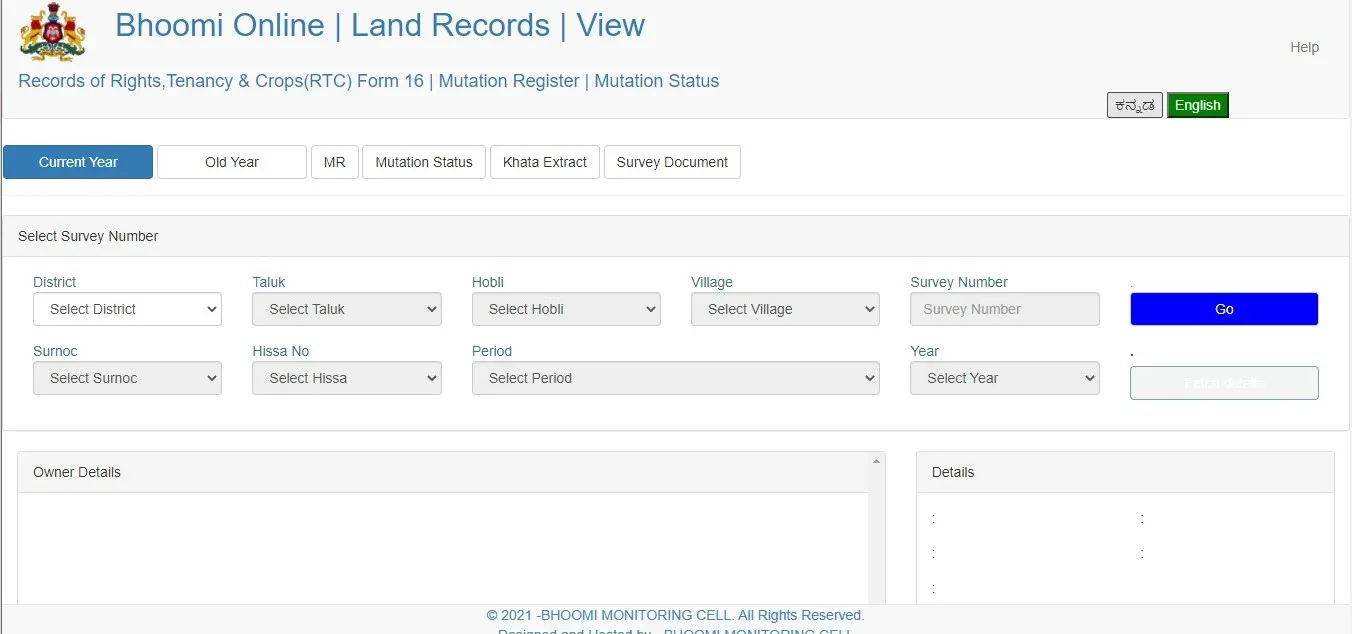Switch language to Kannada
This screenshot has width=1352, height=634.
point(1135,105)
